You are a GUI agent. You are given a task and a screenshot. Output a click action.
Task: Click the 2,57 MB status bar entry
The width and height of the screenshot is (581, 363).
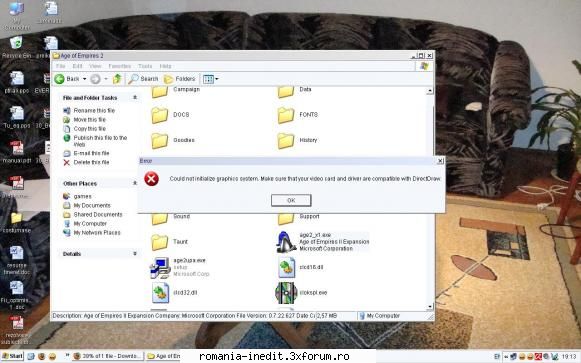[328, 316]
